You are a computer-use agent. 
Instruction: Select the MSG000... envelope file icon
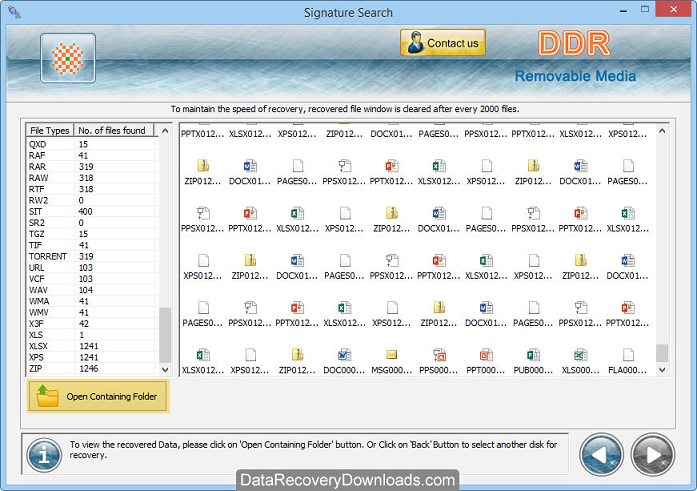click(x=391, y=355)
